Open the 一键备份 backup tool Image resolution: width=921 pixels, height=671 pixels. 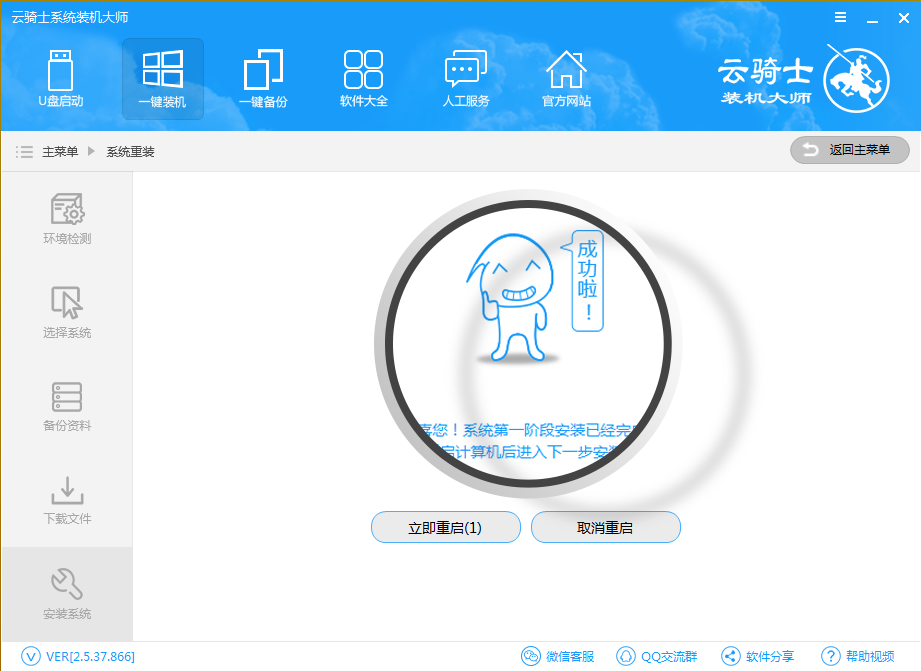tap(263, 78)
